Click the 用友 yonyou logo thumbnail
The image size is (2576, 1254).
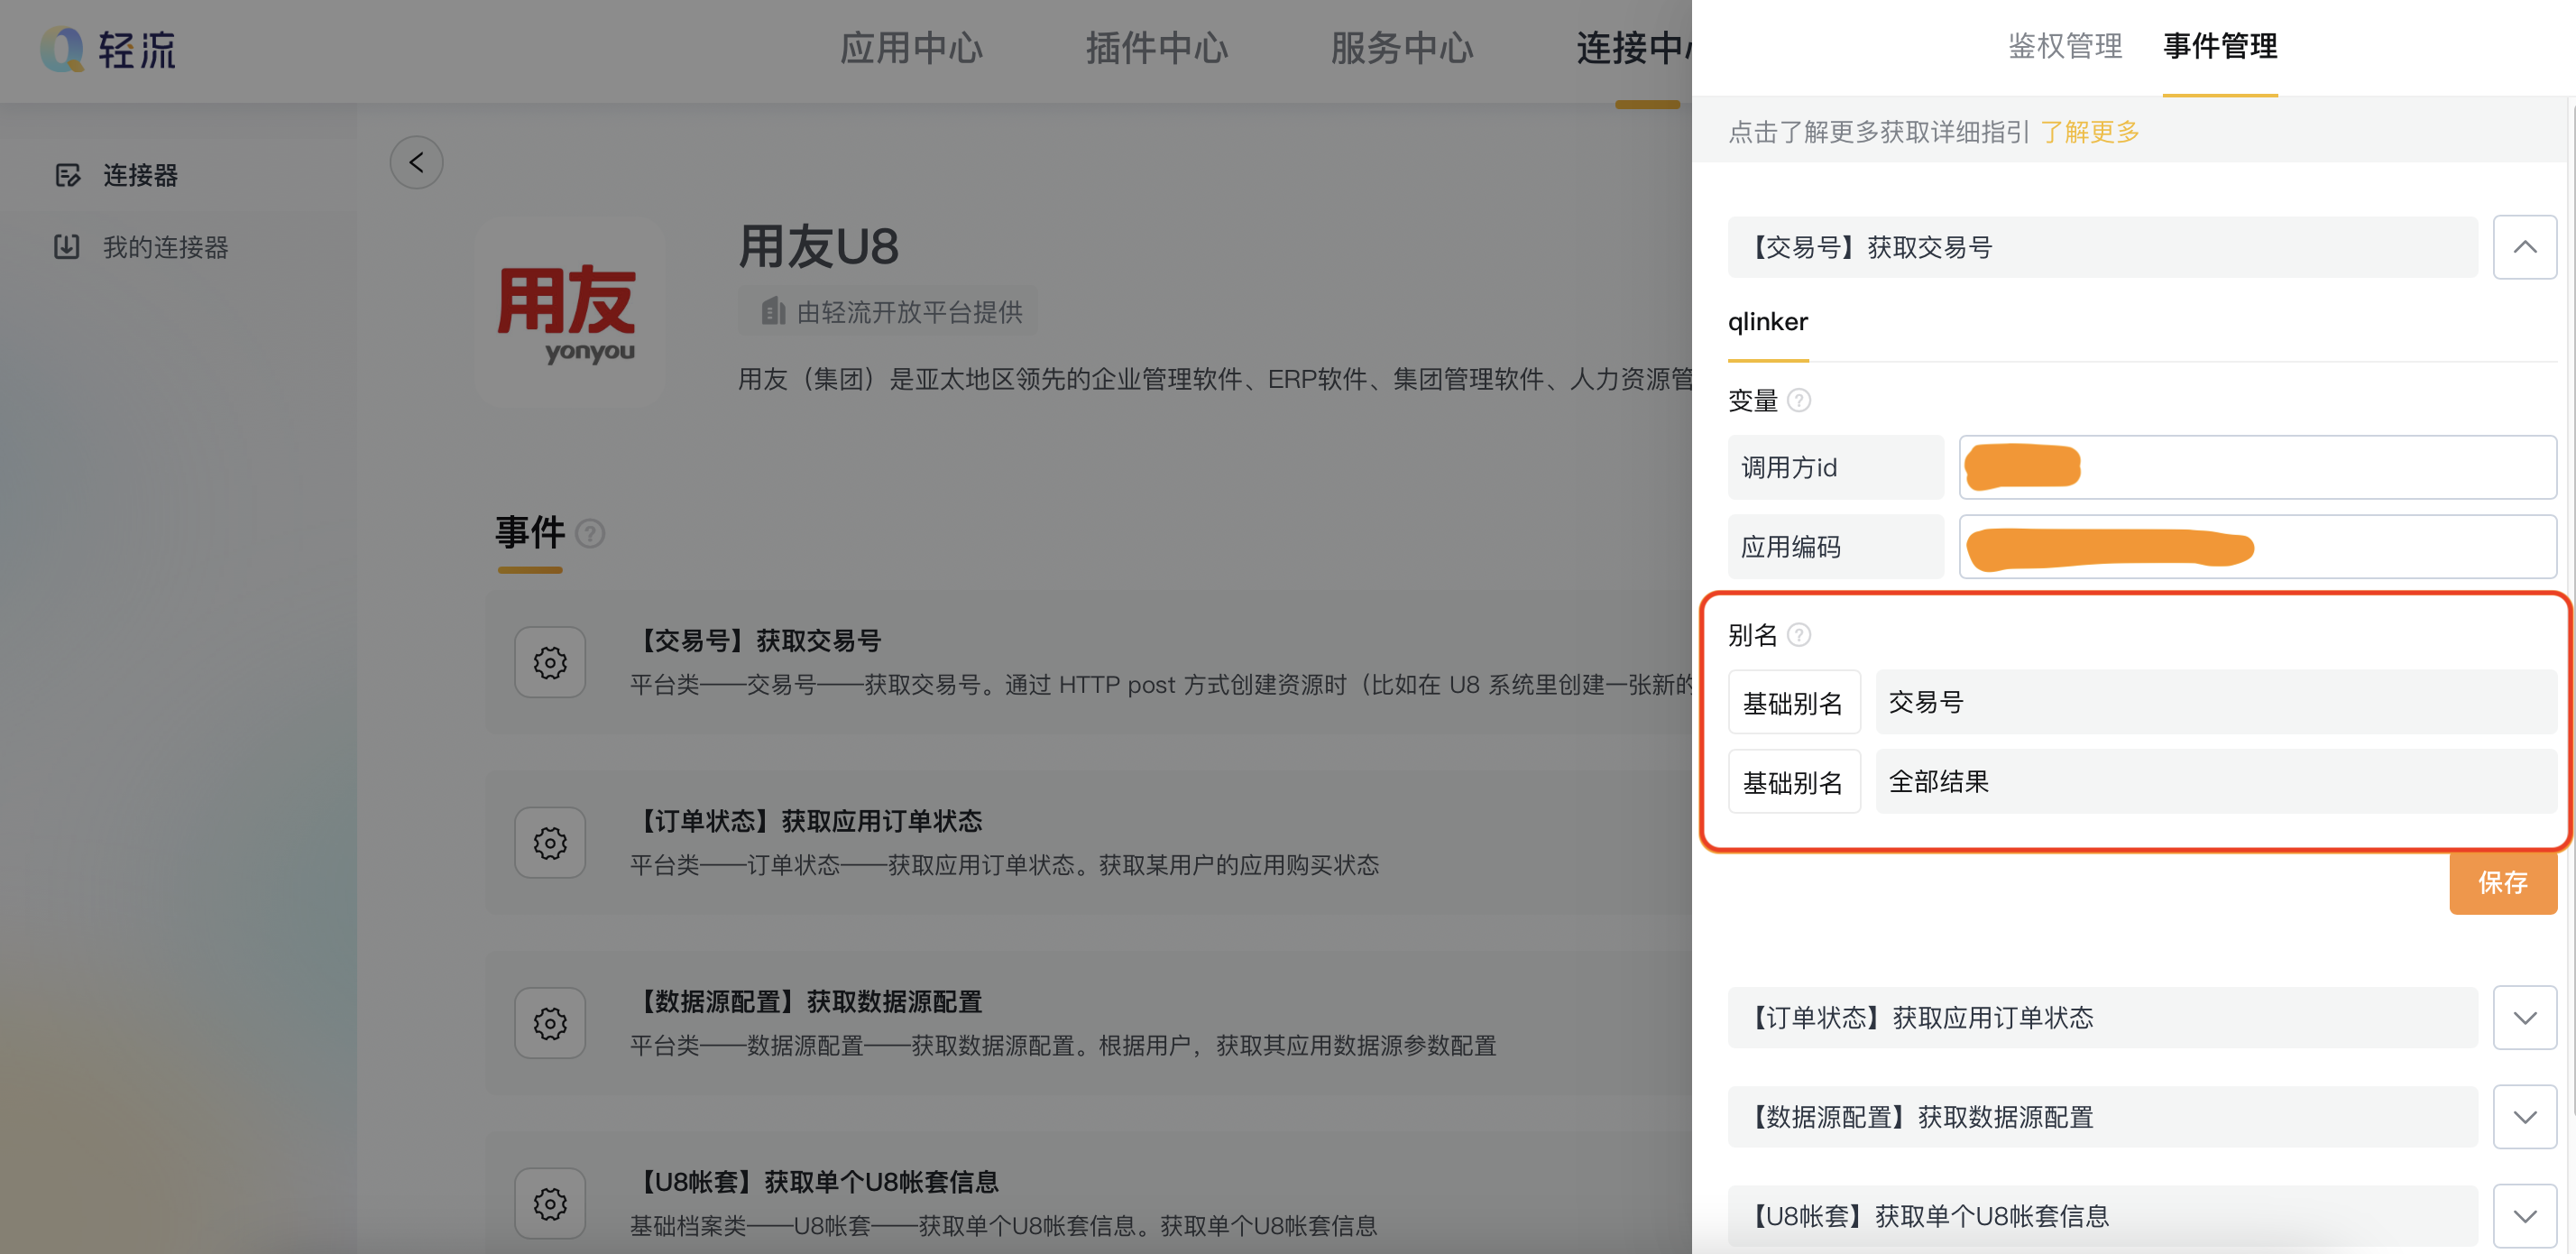point(569,311)
